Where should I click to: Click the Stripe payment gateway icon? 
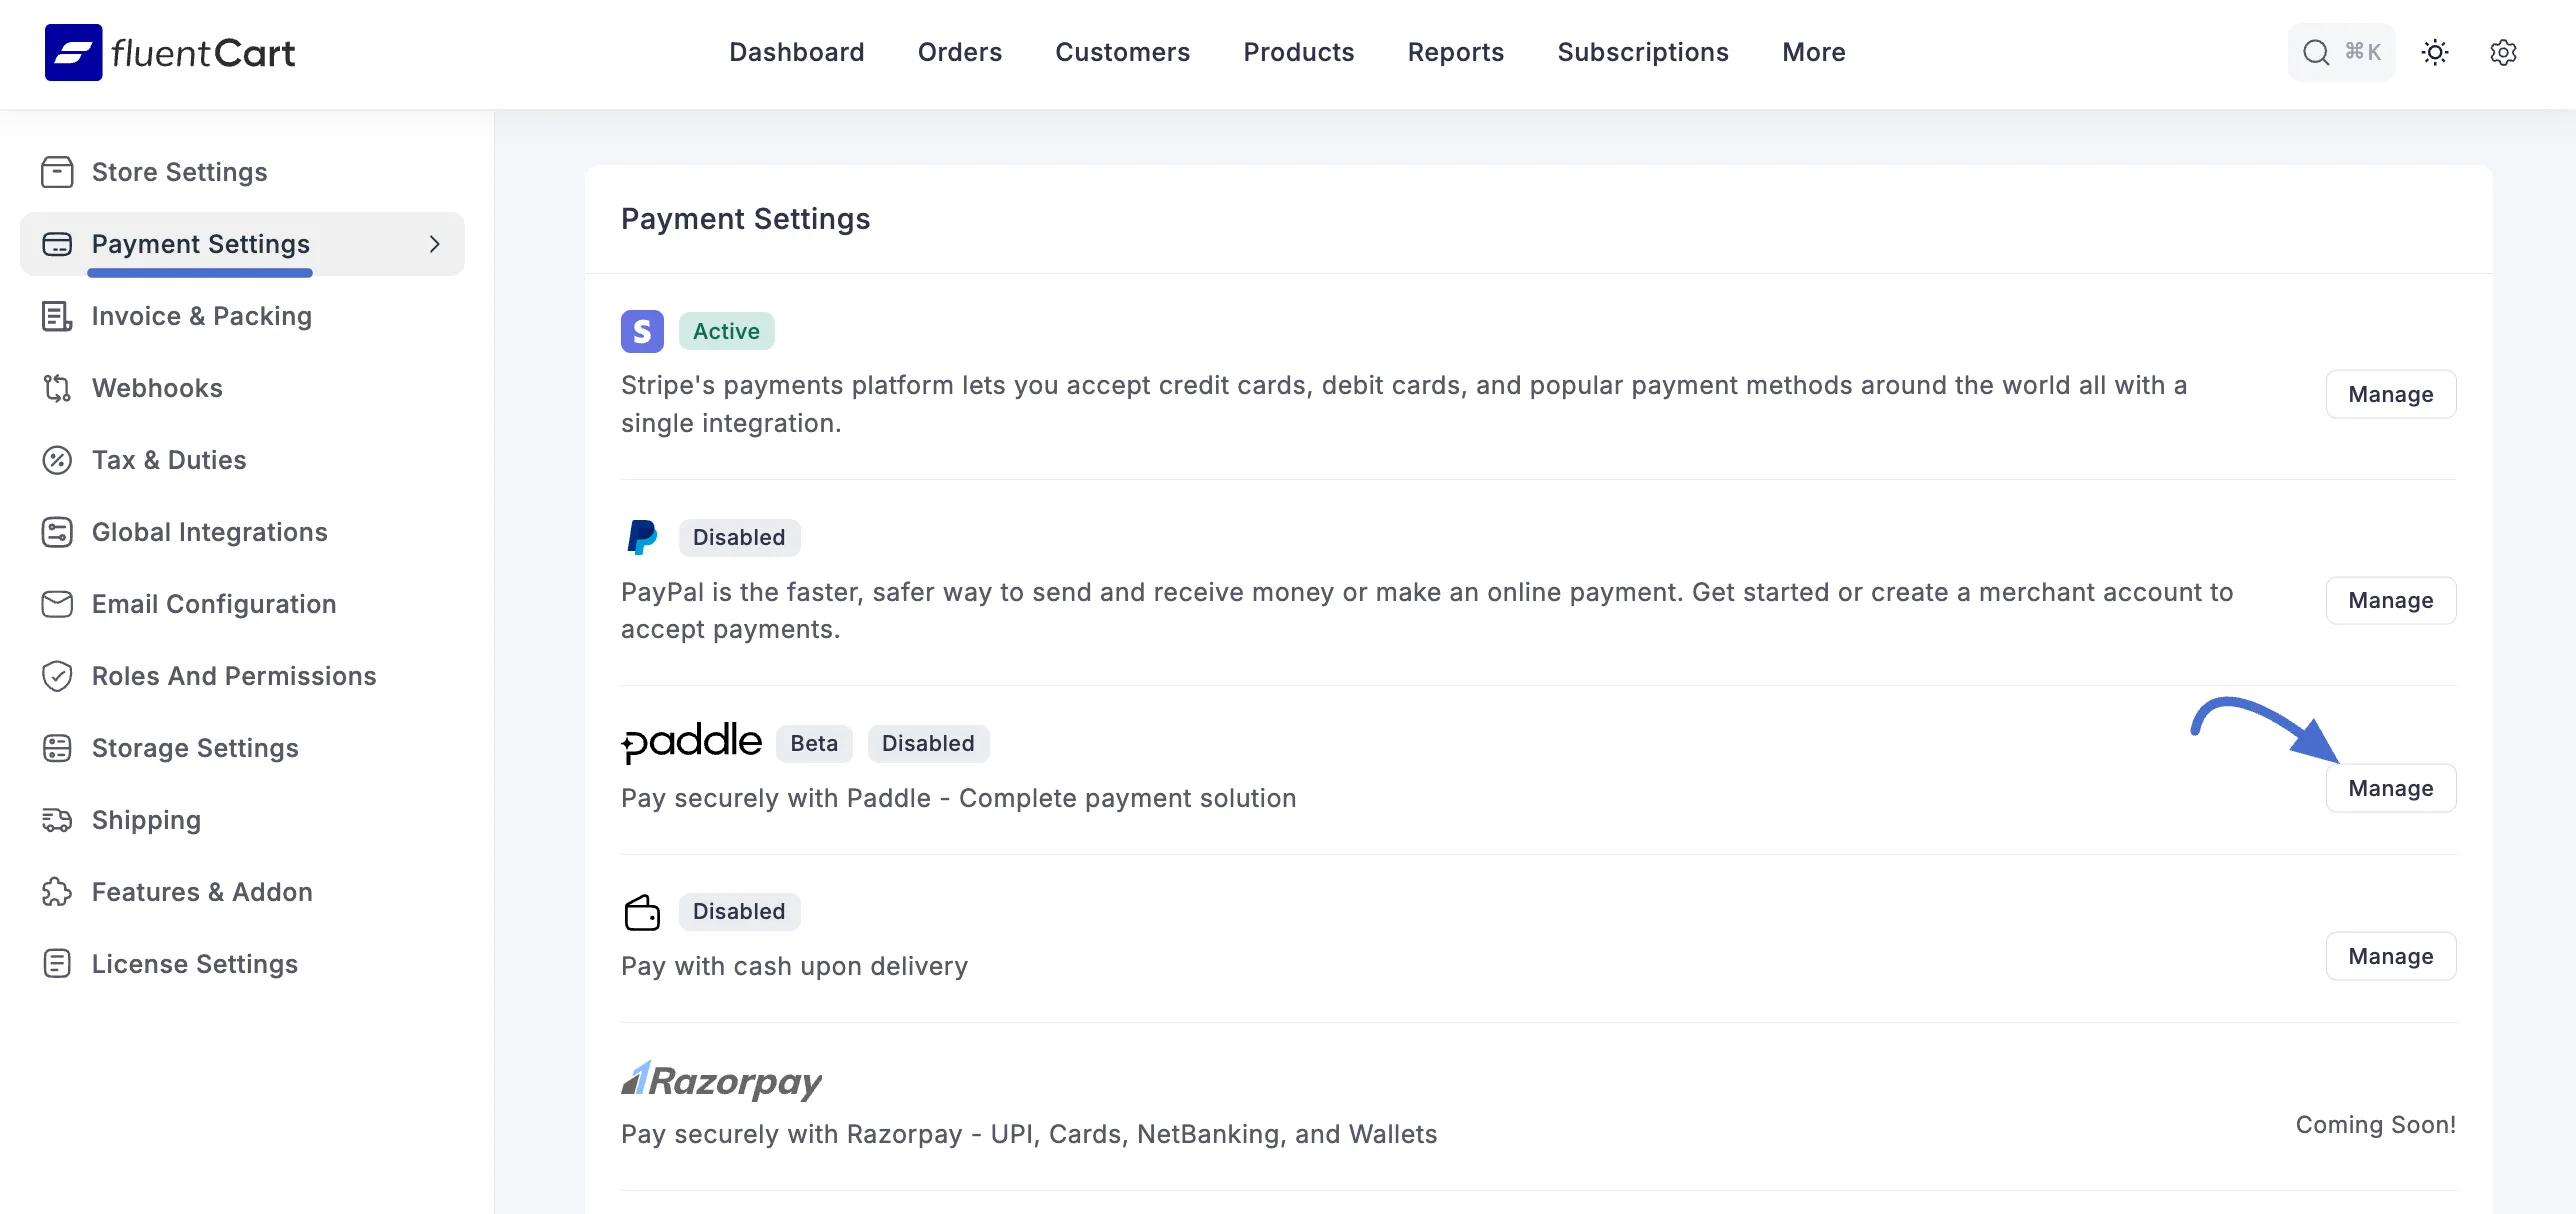coord(642,331)
